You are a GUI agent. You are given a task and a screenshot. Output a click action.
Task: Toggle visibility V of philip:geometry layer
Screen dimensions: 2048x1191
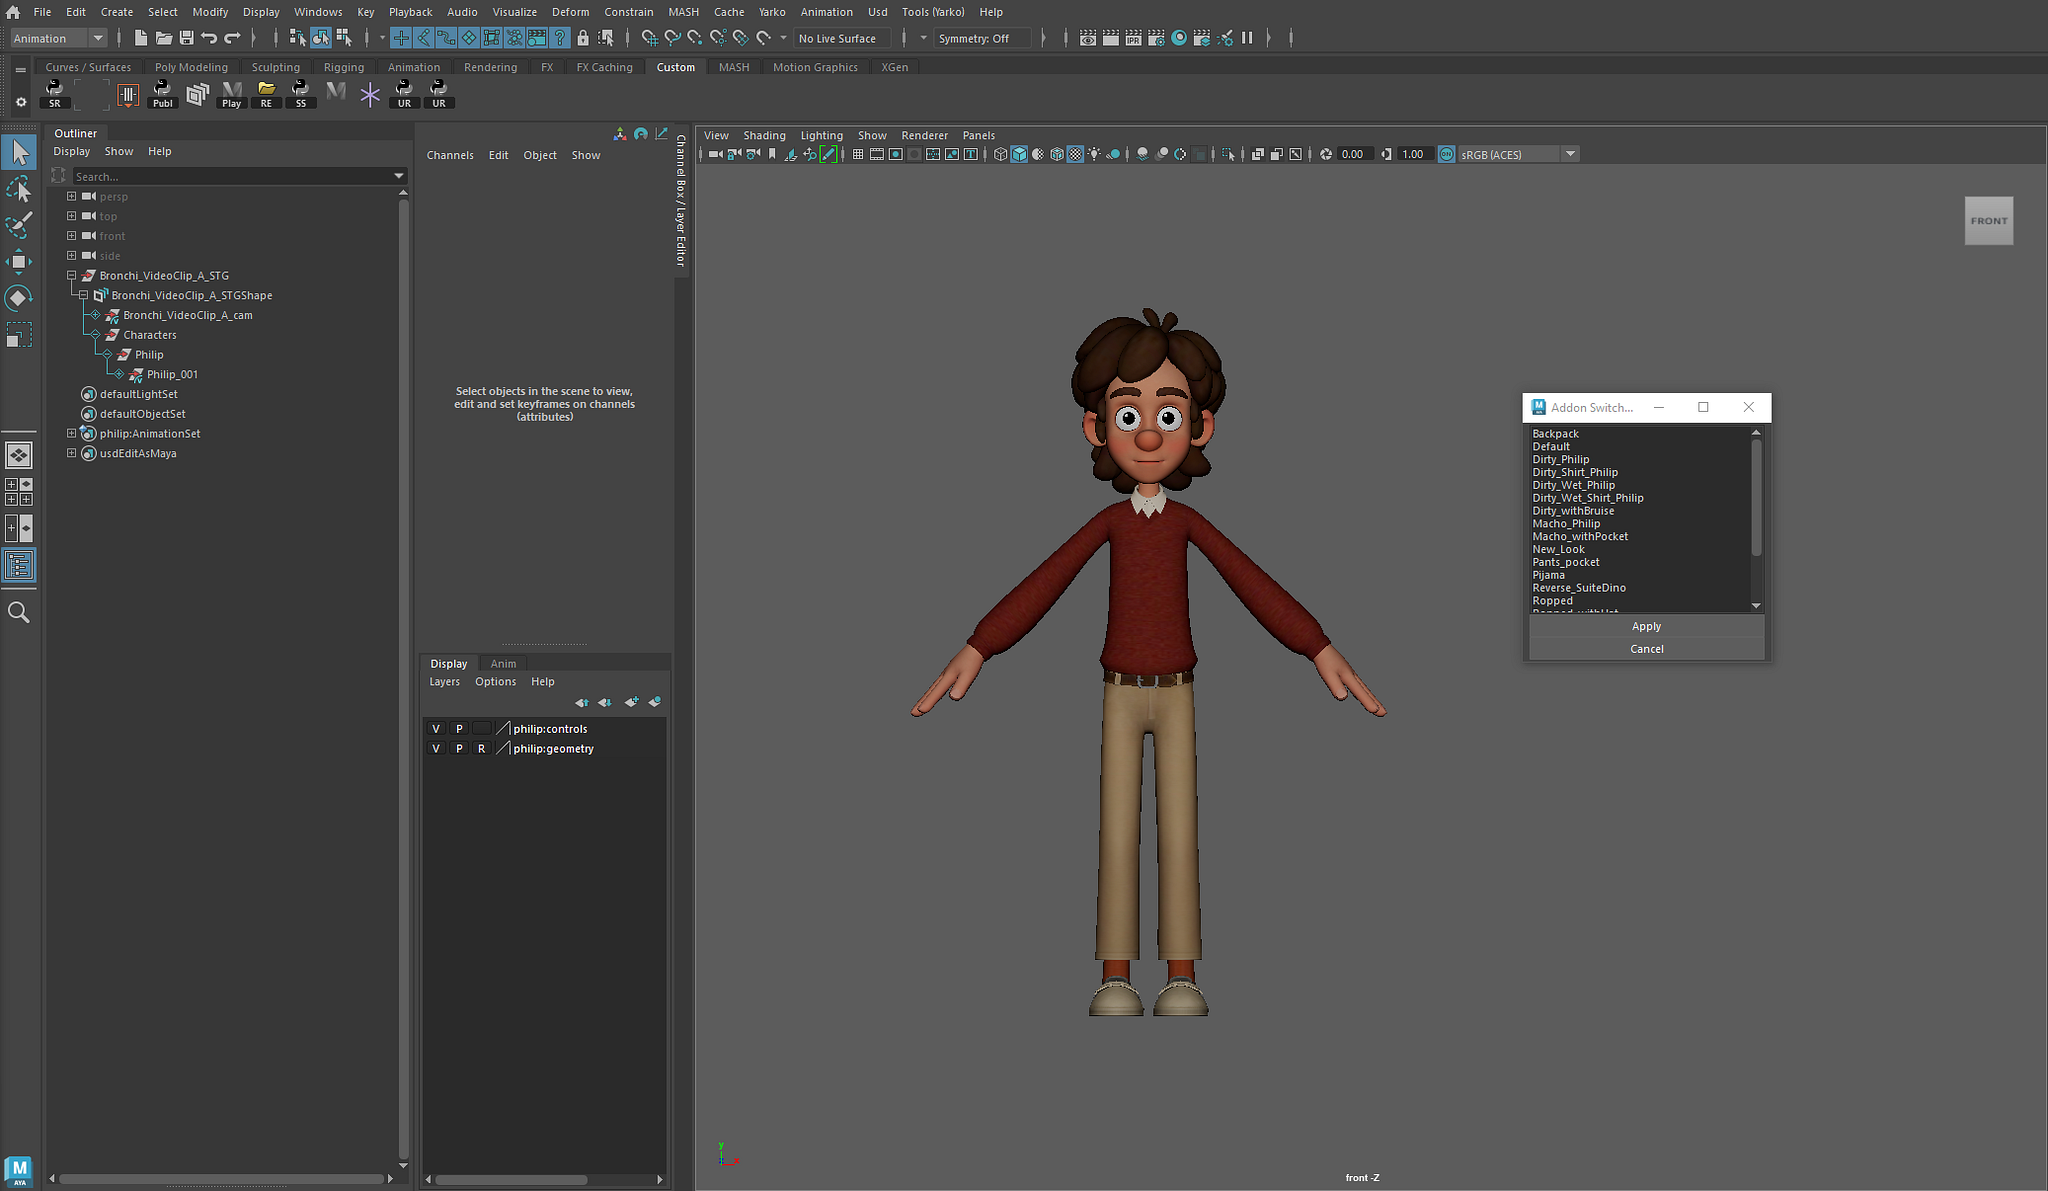pyautogui.click(x=436, y=749)
